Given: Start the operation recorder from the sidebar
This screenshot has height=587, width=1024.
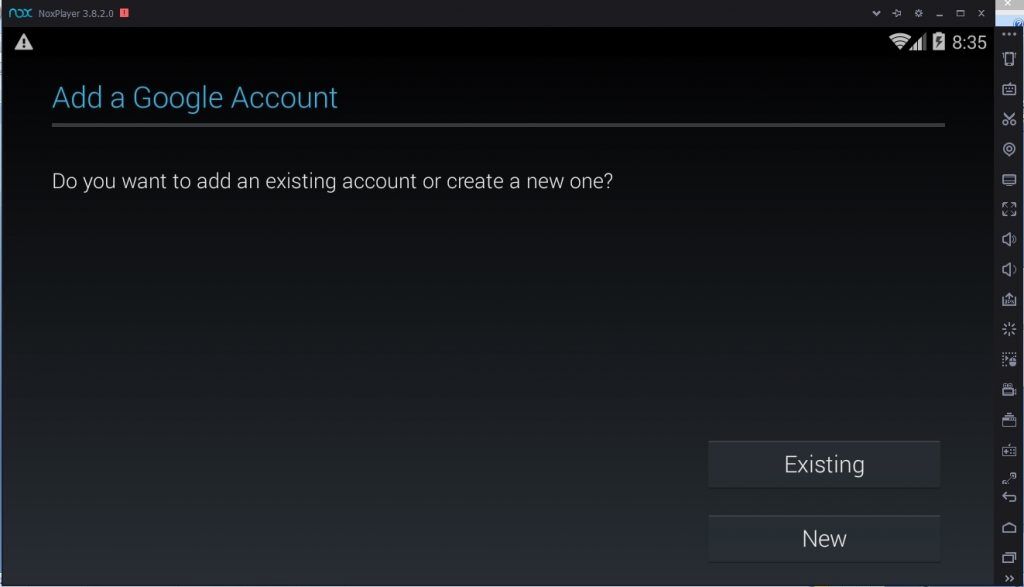Looking at the screenshot, I should 1008,359.
